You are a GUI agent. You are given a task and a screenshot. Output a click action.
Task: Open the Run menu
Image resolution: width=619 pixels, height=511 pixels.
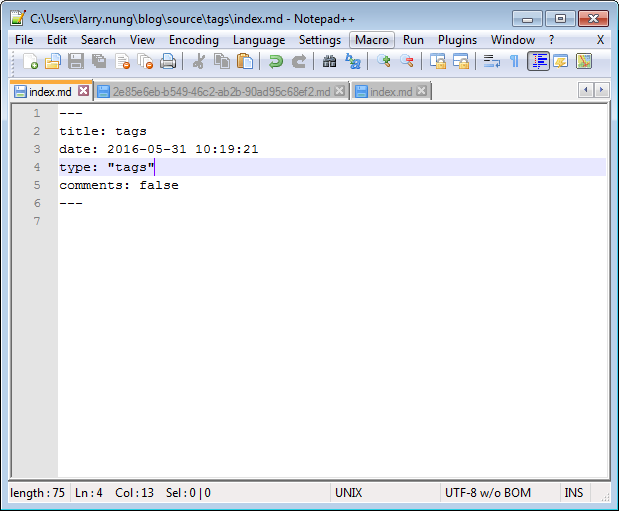click(x=413, y=40)
